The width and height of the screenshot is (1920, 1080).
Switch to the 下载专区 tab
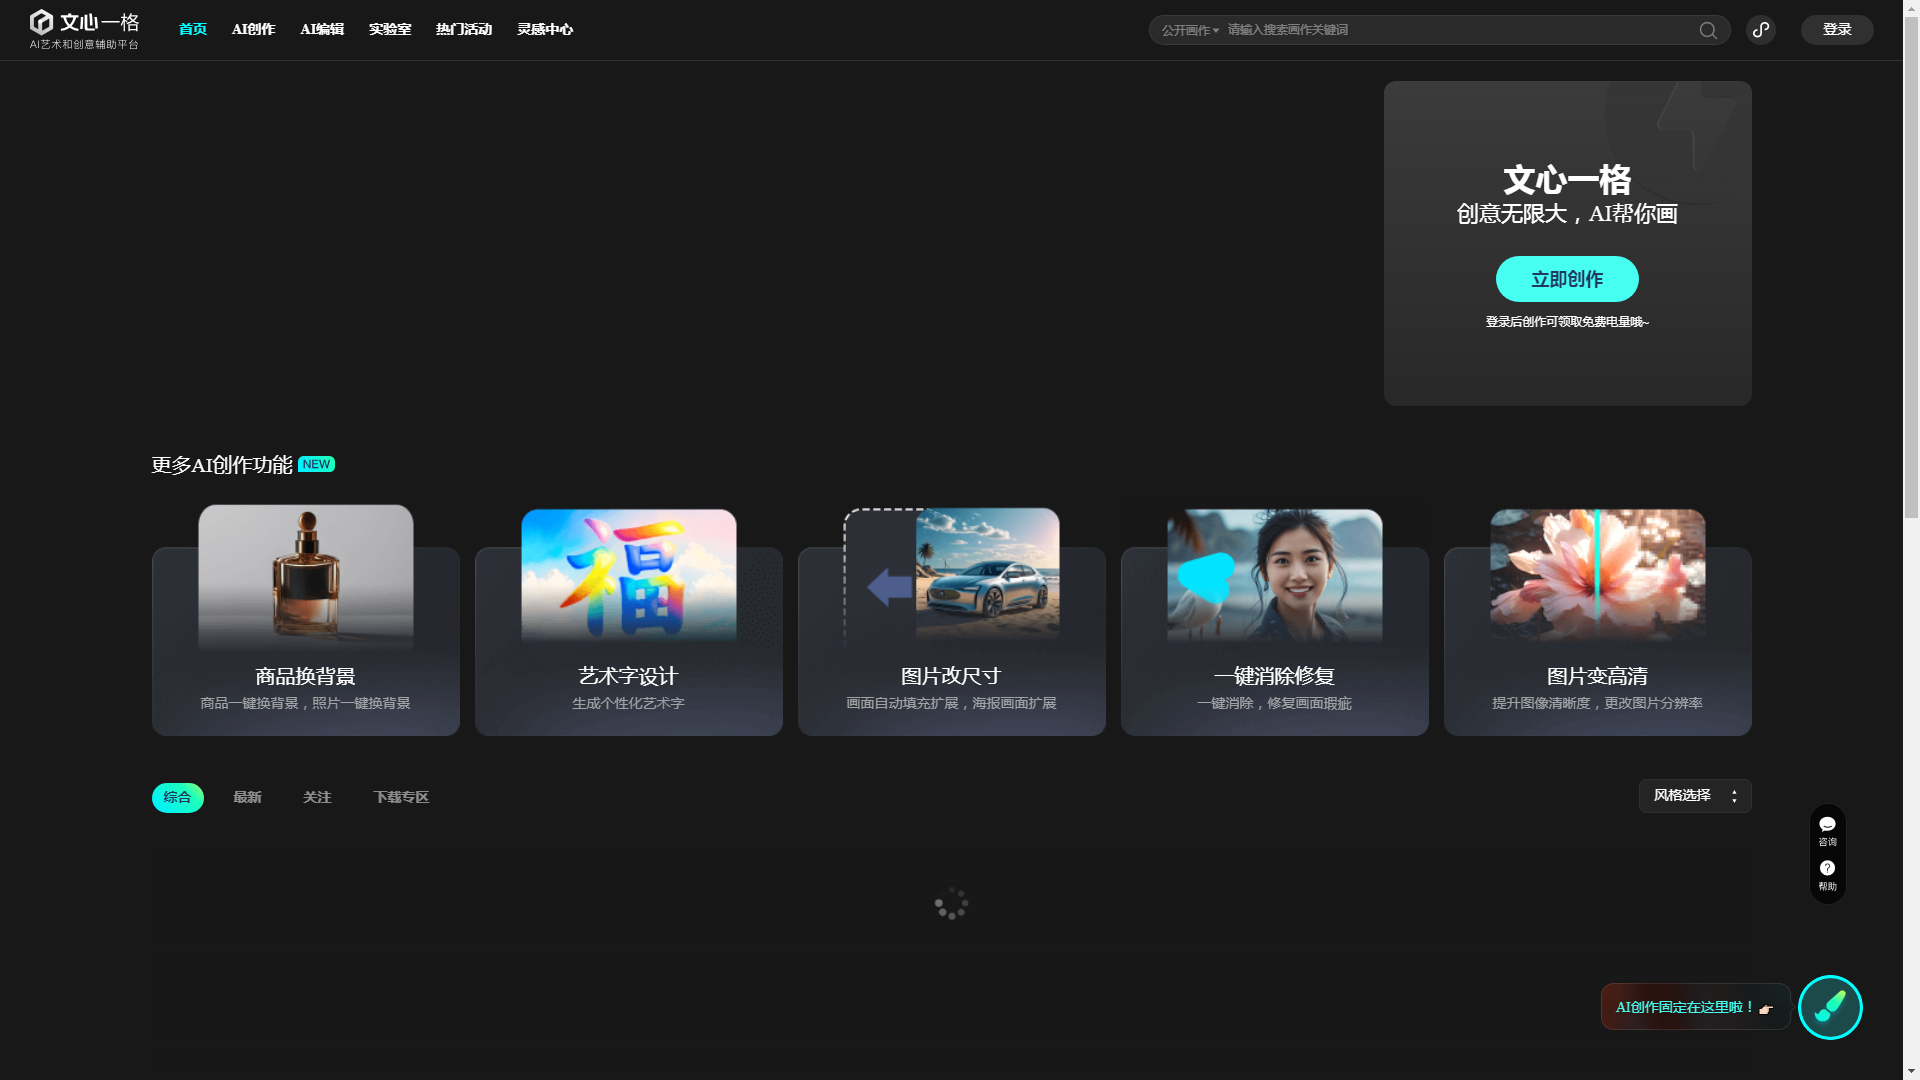[401, 797]
